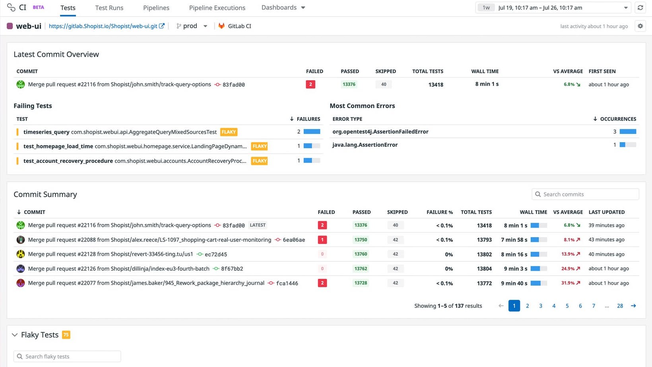This screenshot has height=367, width=652.
Task: Click passed count 13750 badge
Action: [361, 240]
